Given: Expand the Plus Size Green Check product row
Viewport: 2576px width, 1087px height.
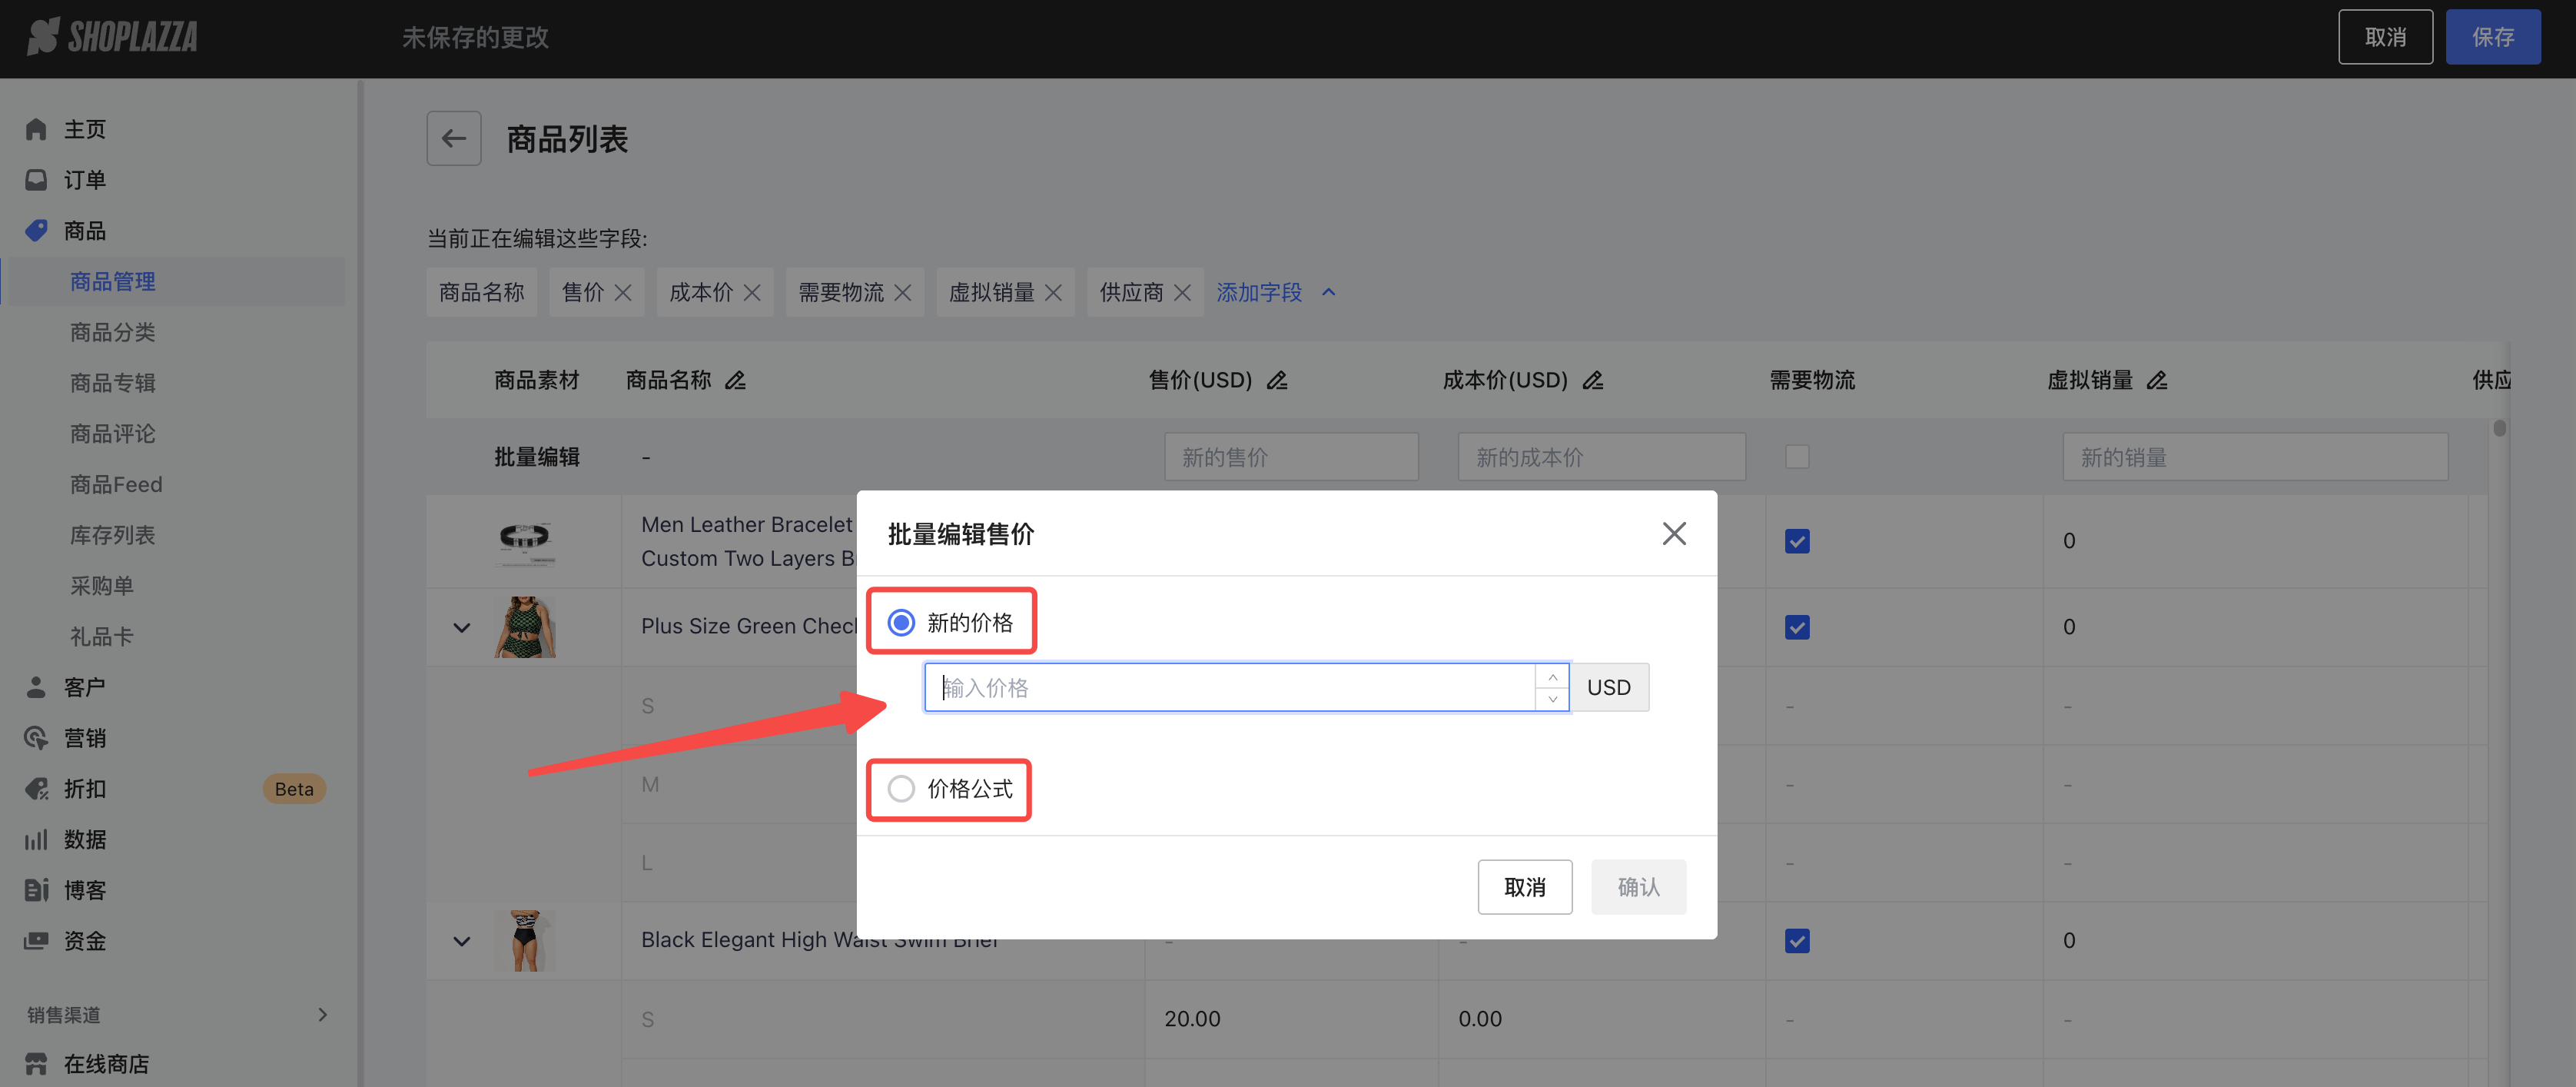Looking at the screenshot, I should point(461,627).
